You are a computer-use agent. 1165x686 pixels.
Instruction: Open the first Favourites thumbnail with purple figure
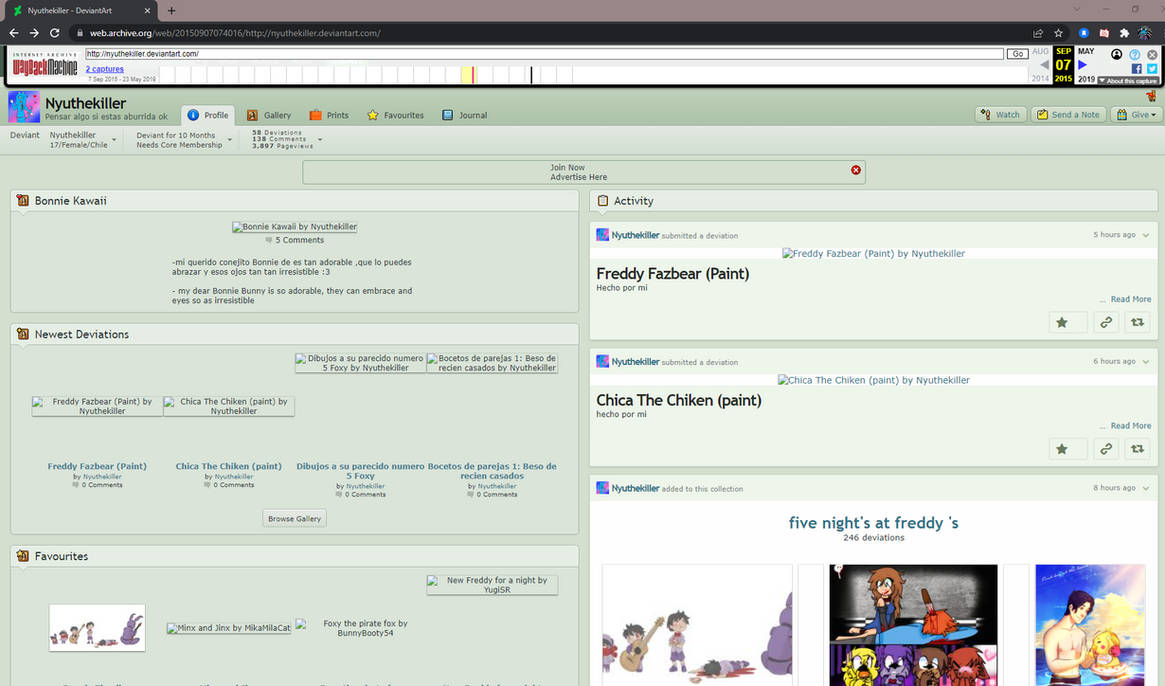click(x=97, y=628)
